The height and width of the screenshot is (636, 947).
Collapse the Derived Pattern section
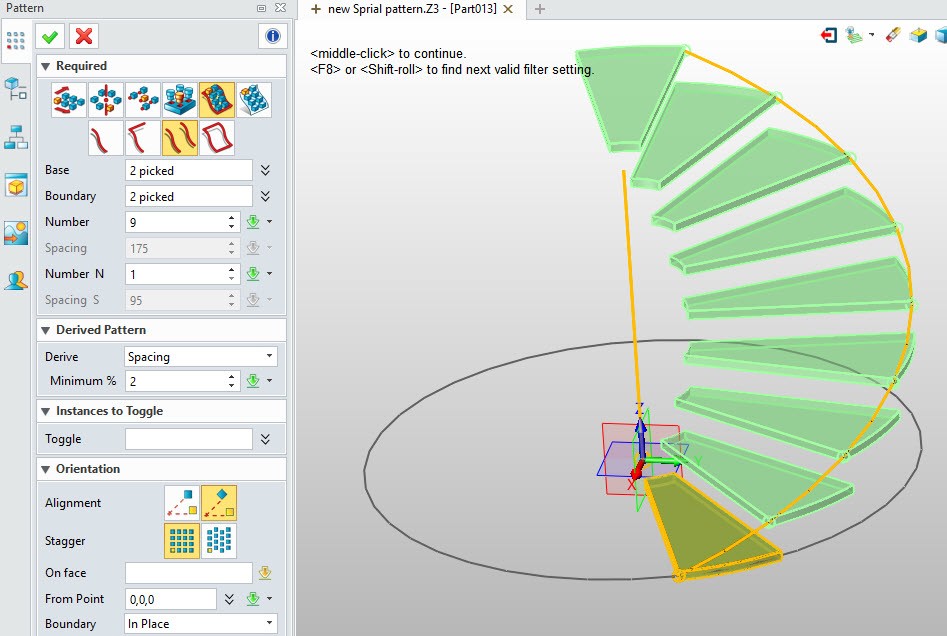point(45,330)
